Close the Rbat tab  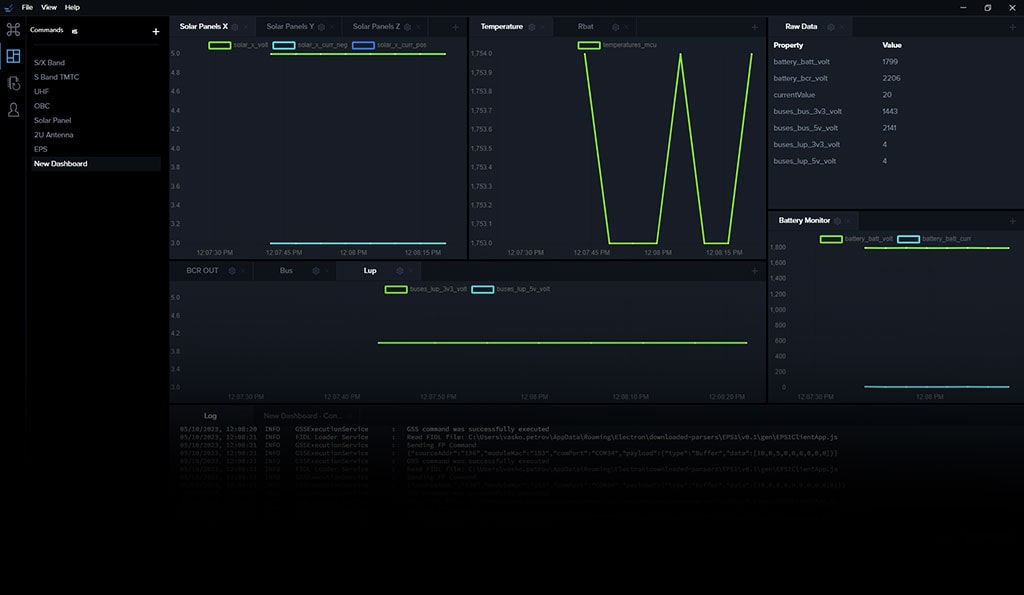coord(626,27)
